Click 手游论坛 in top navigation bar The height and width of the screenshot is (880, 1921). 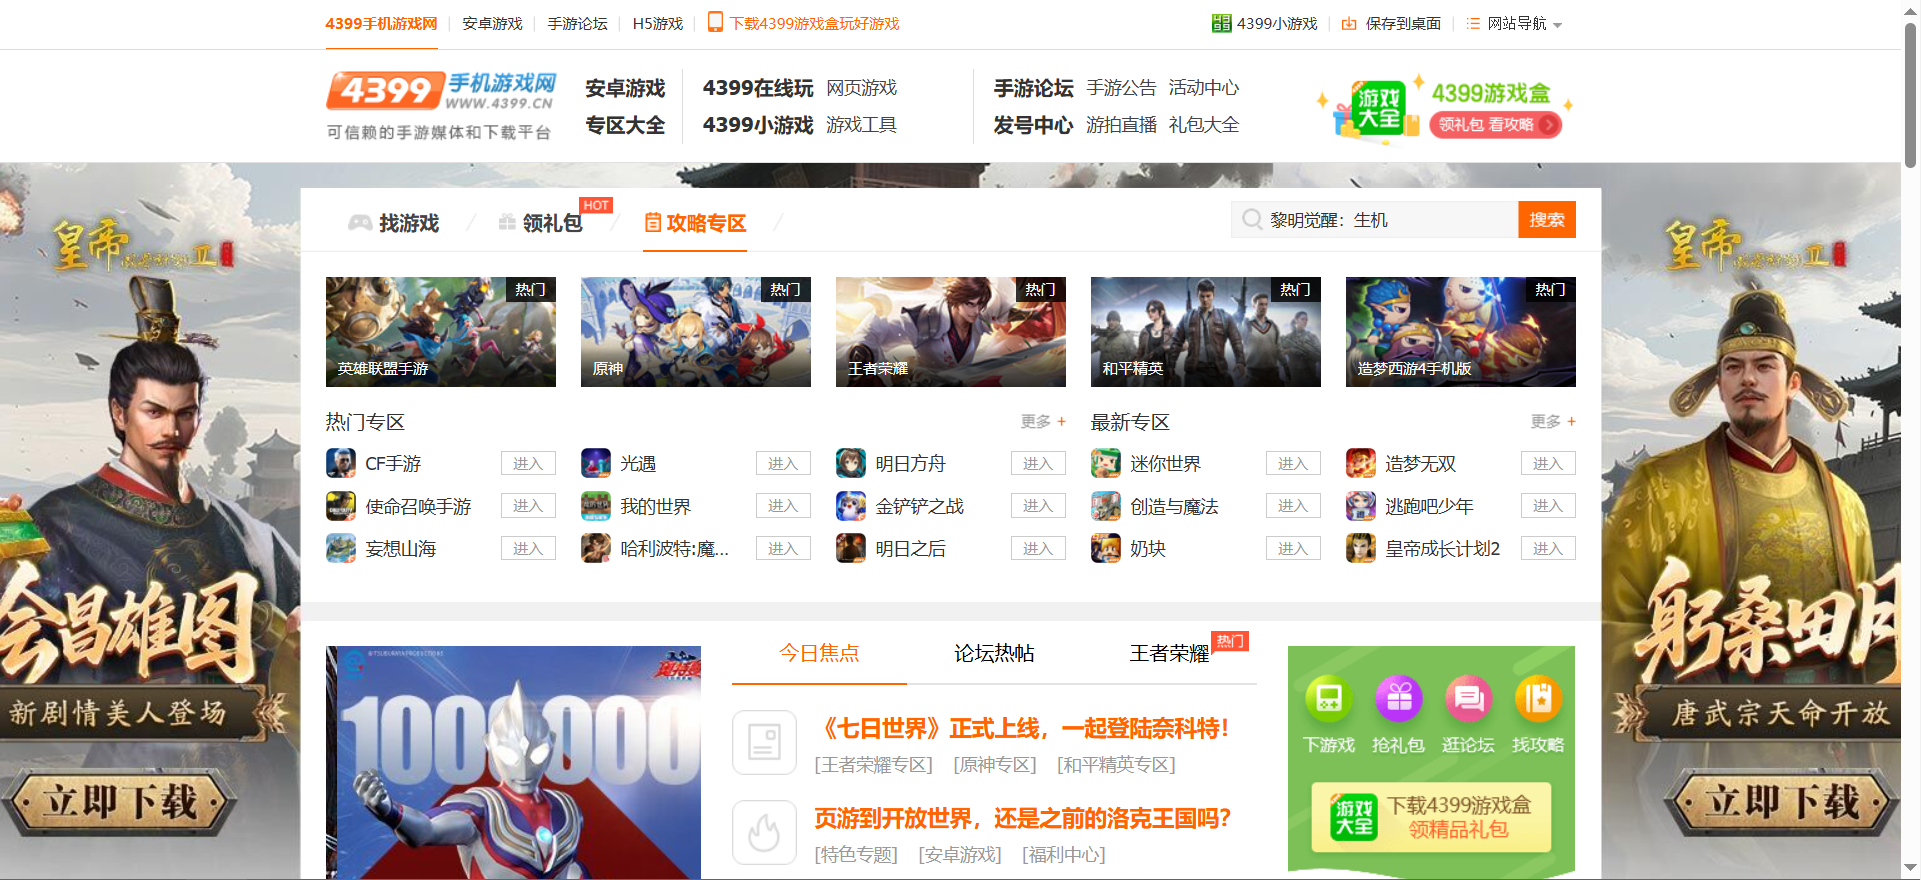(577, 23)
